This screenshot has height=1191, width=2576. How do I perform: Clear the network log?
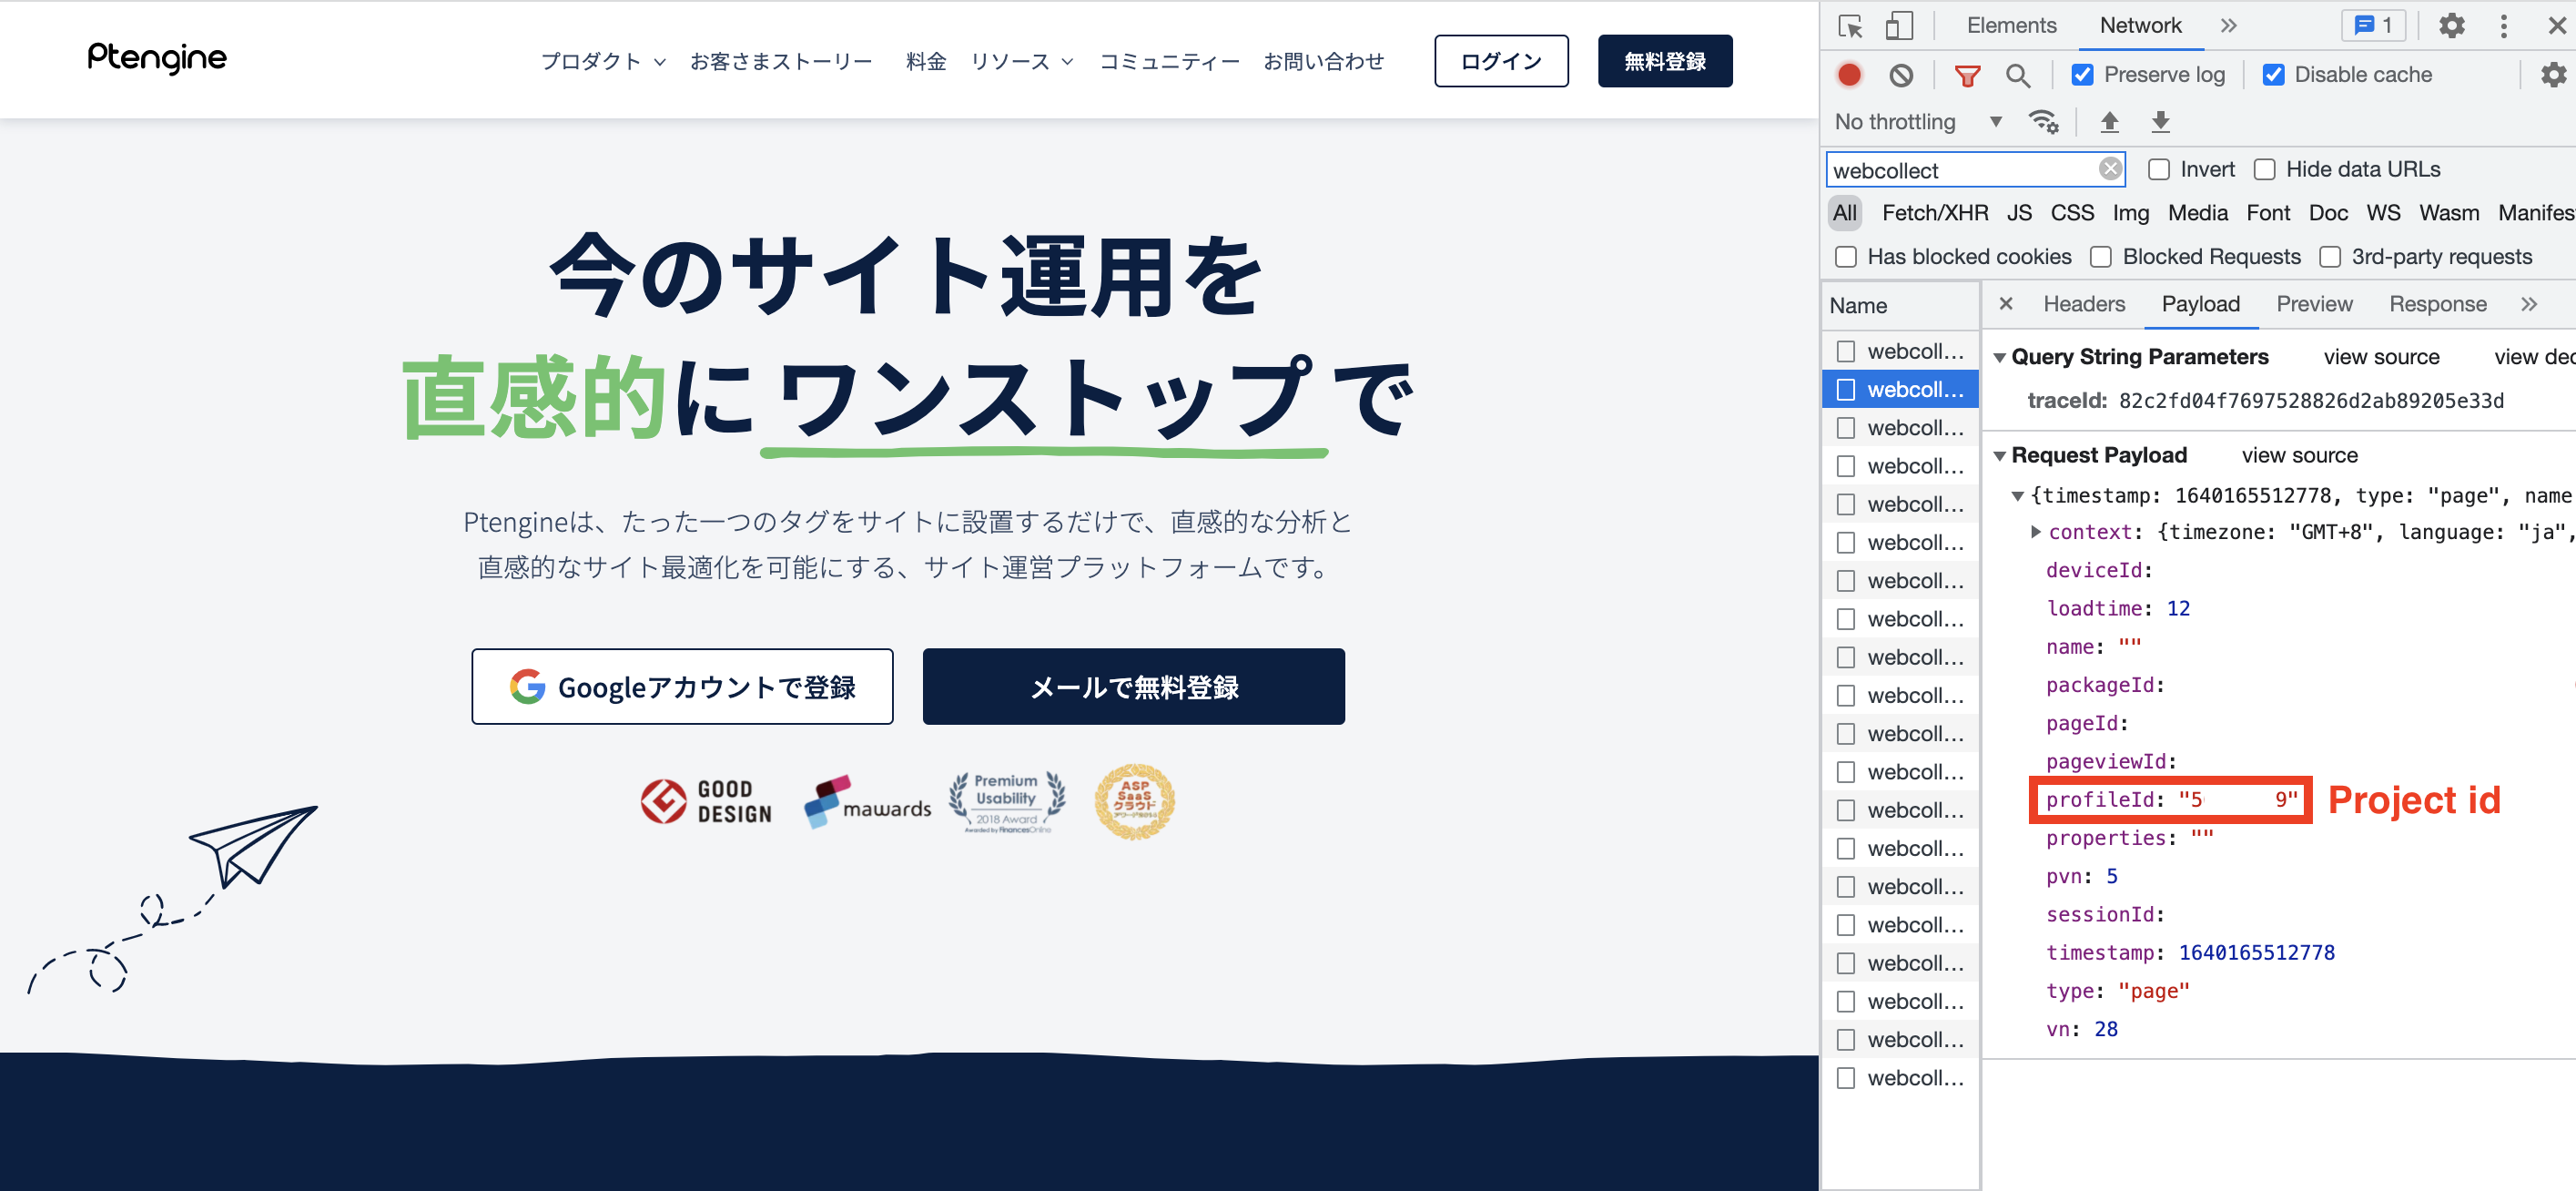pyautogui.click(x=1901, y=75)
